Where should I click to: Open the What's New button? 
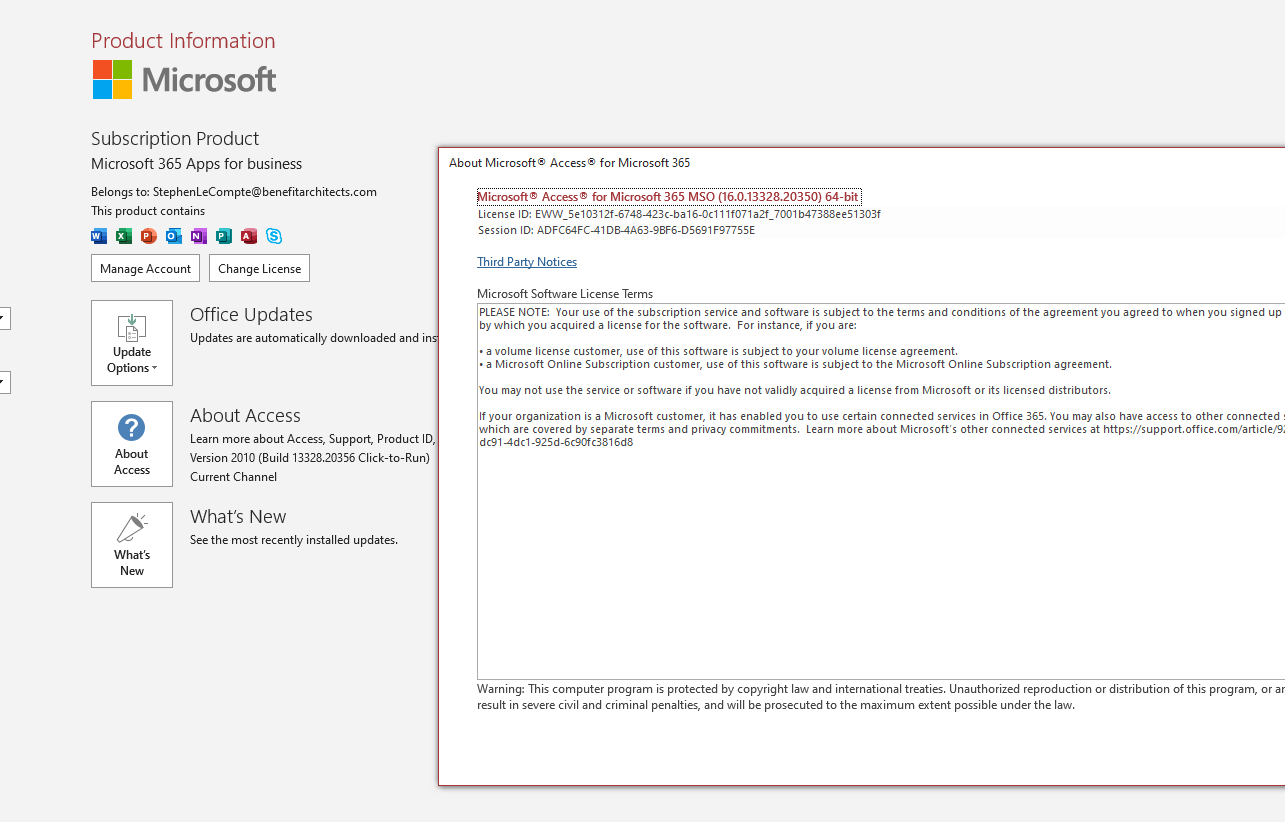coord(132,545)
